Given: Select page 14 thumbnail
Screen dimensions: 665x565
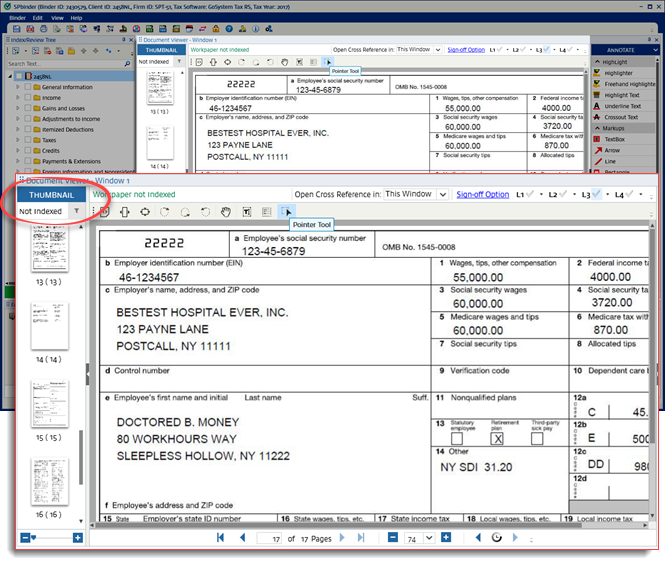Looking at the screenshot, I should [x=49, y=327].
